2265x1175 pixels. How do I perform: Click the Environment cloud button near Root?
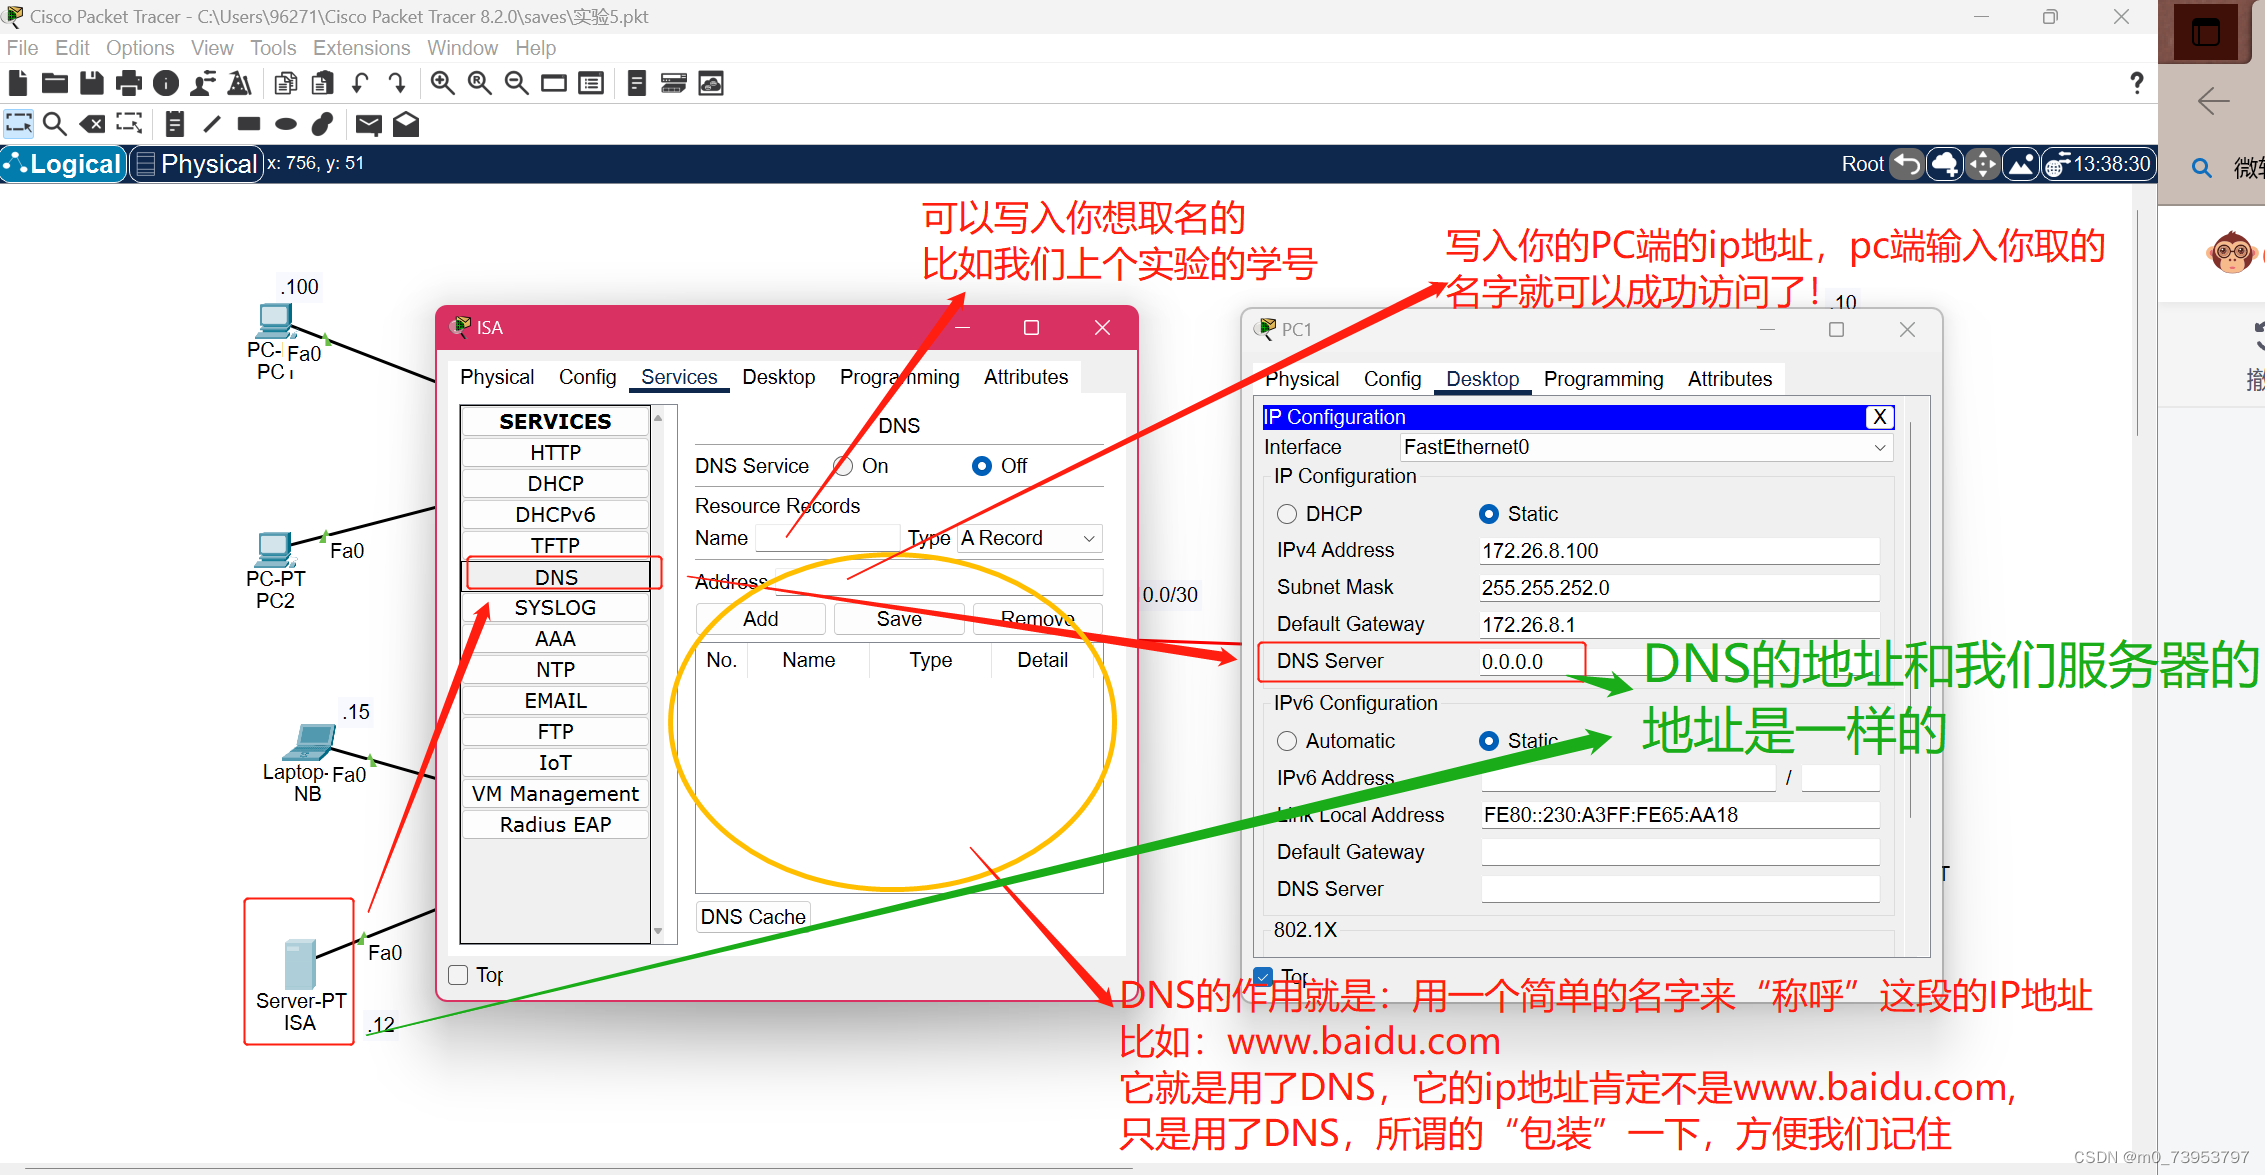1943,163
